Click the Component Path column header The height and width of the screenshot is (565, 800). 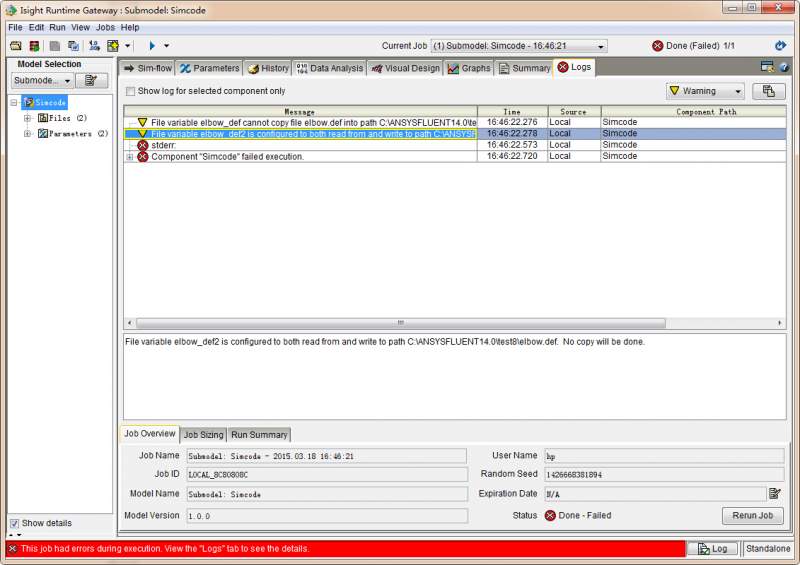pyautogui.click(x=693, y=112)
